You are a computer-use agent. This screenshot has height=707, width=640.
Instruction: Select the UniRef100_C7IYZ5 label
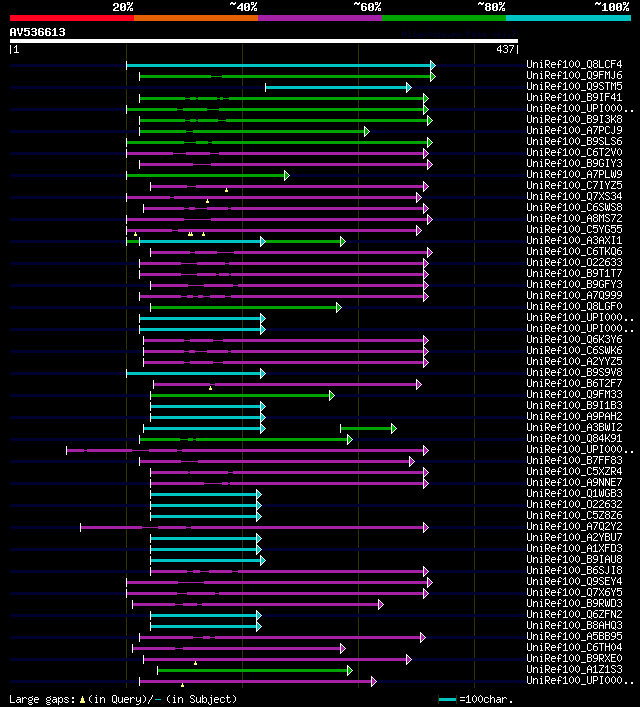(x=574, y=185)
